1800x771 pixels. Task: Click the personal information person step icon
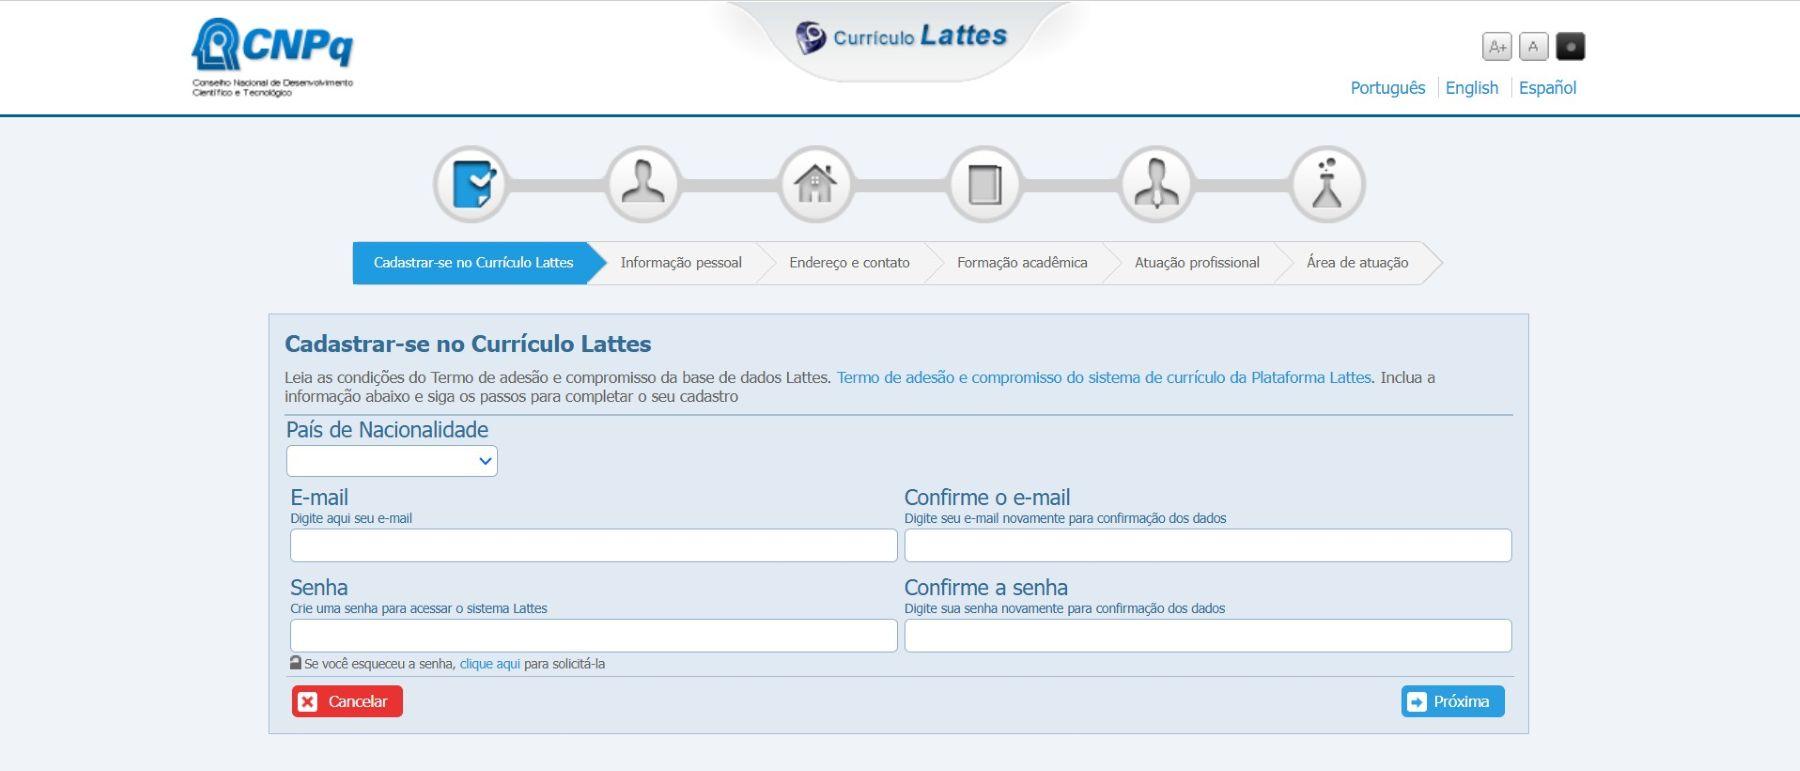tap(643, 184)
